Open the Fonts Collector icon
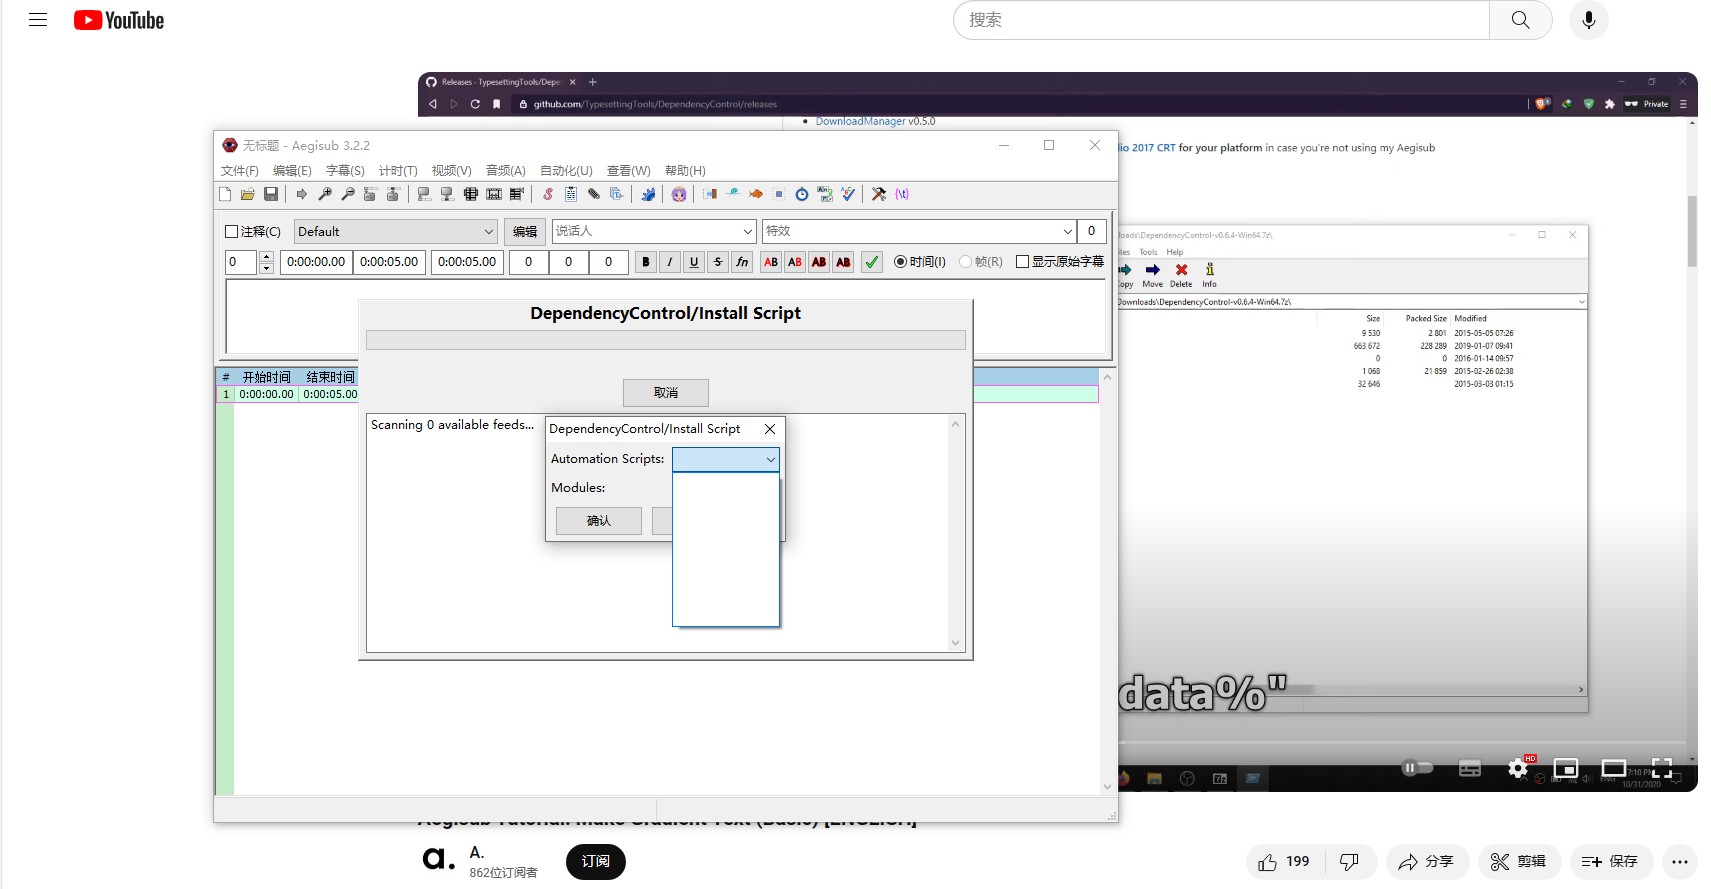 pyautogui.click(x=617, y=194)
